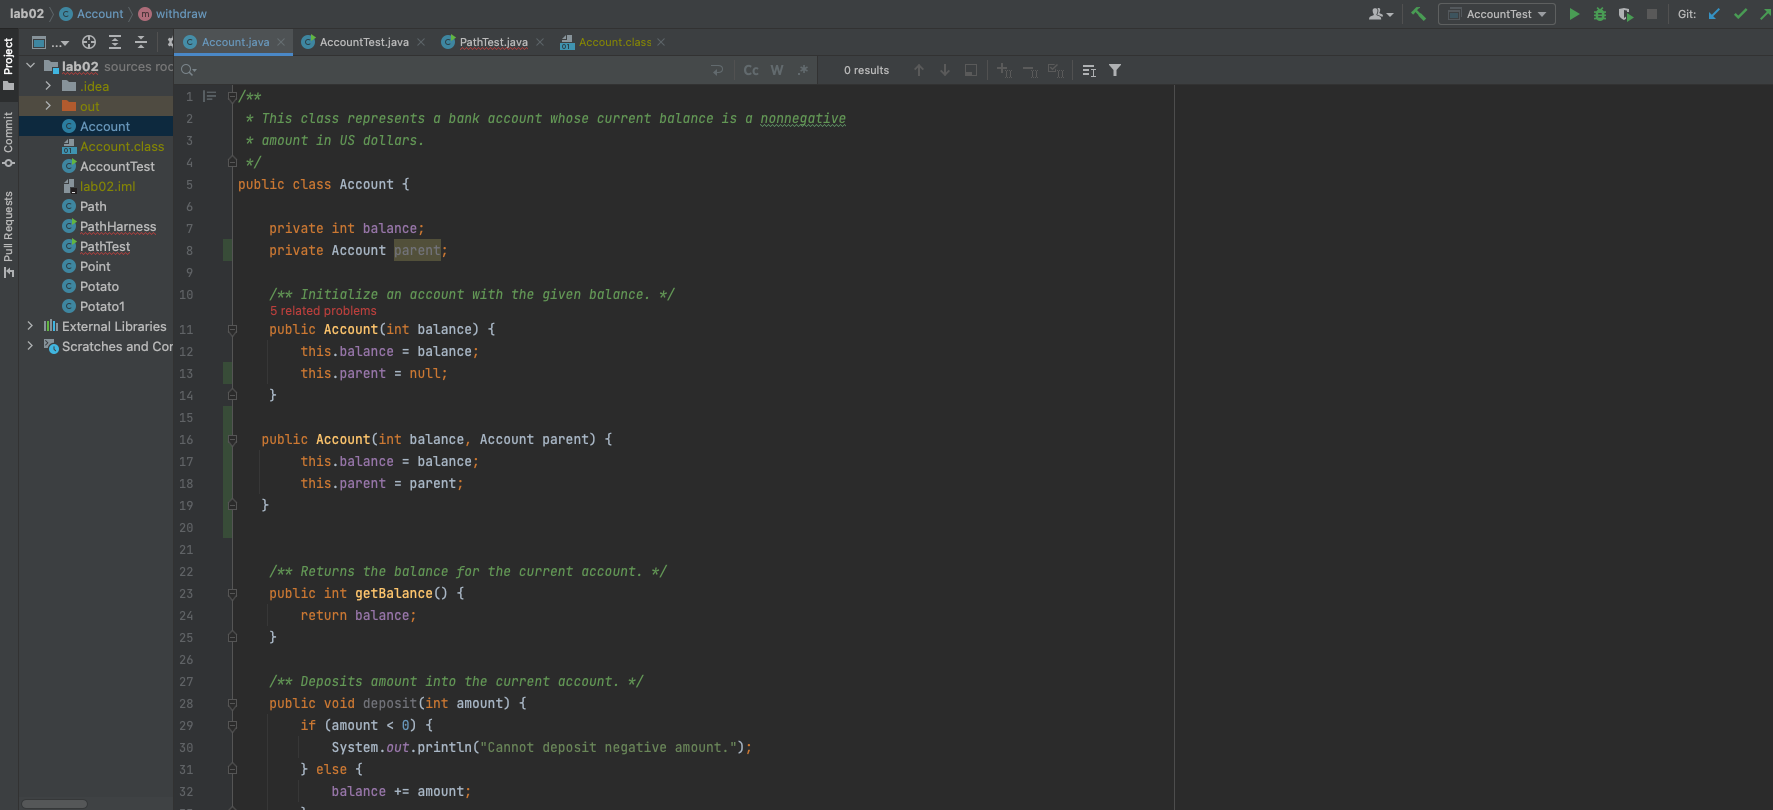Click the editor search input field
Viewport: 1773px width, 810px height.
pos(440,70)
